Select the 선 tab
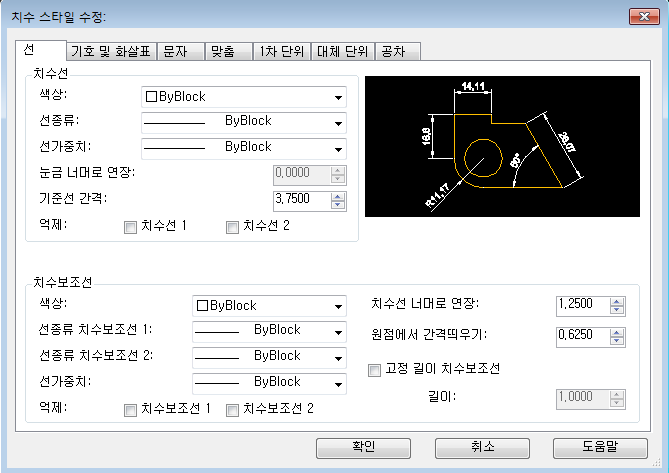This screenshot has width=669, height=473. tap(41, 50)
